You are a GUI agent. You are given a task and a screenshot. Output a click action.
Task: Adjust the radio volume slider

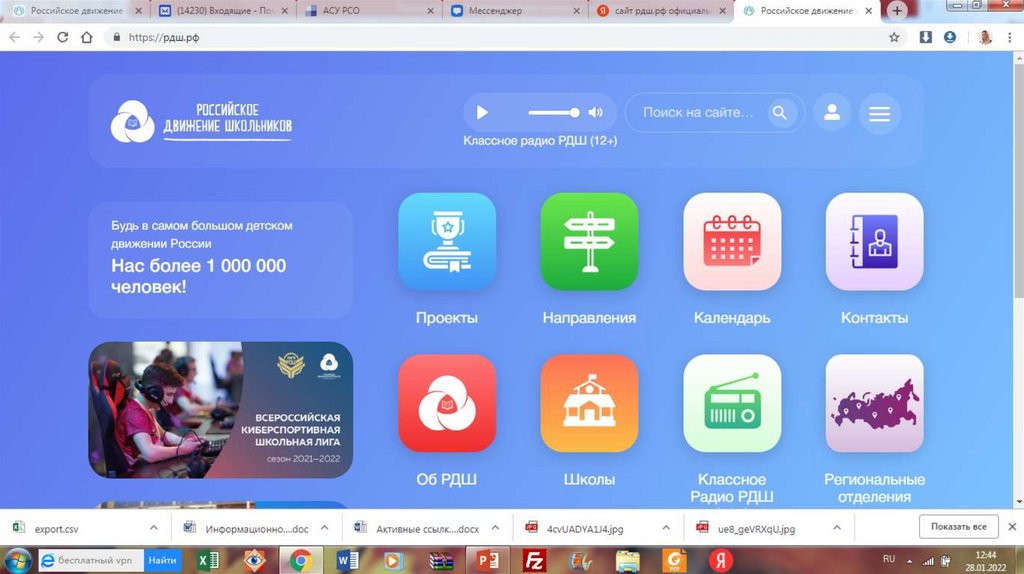click(x=554, y=112)
